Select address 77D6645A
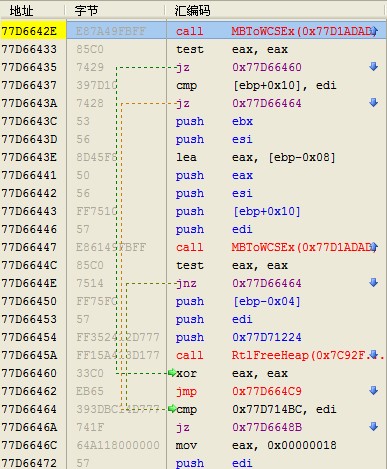The width and height of the screenshot is (387, 469). click(29, 355)
